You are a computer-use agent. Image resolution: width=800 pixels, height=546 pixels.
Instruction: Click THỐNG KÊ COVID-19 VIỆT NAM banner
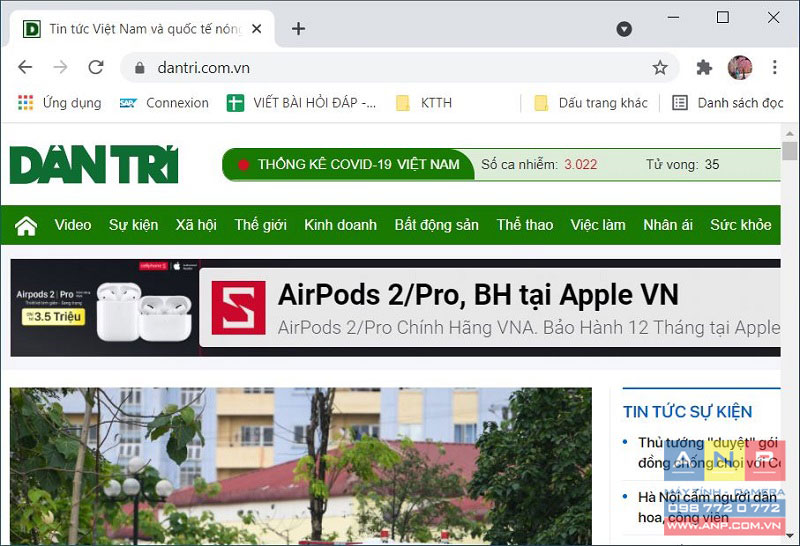pyautogui.click(x=348, y=164)
